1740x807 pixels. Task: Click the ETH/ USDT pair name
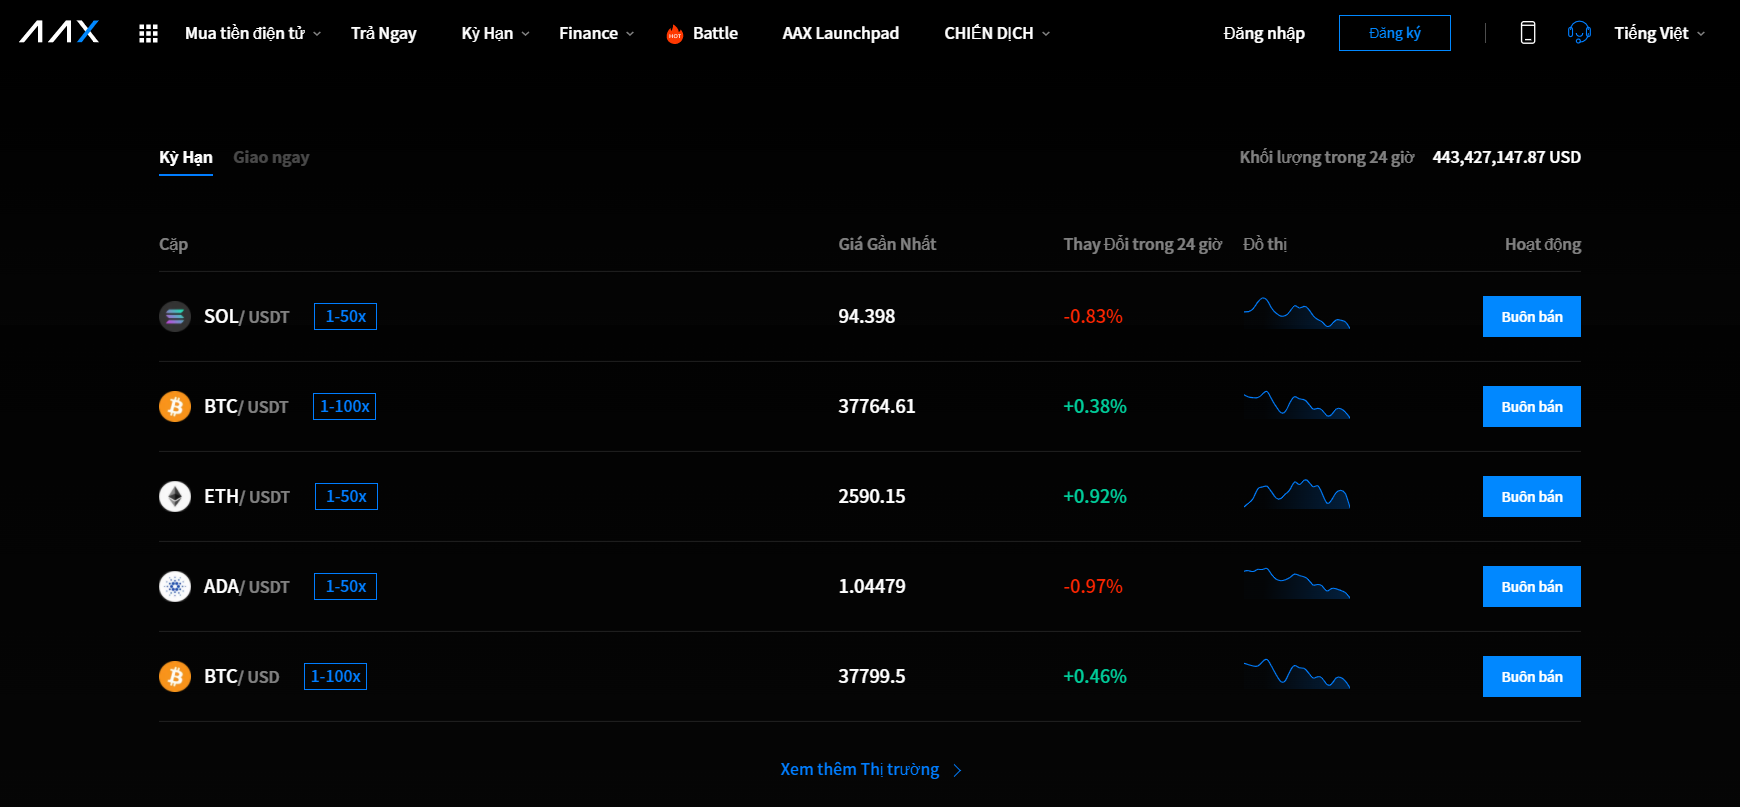247,496
